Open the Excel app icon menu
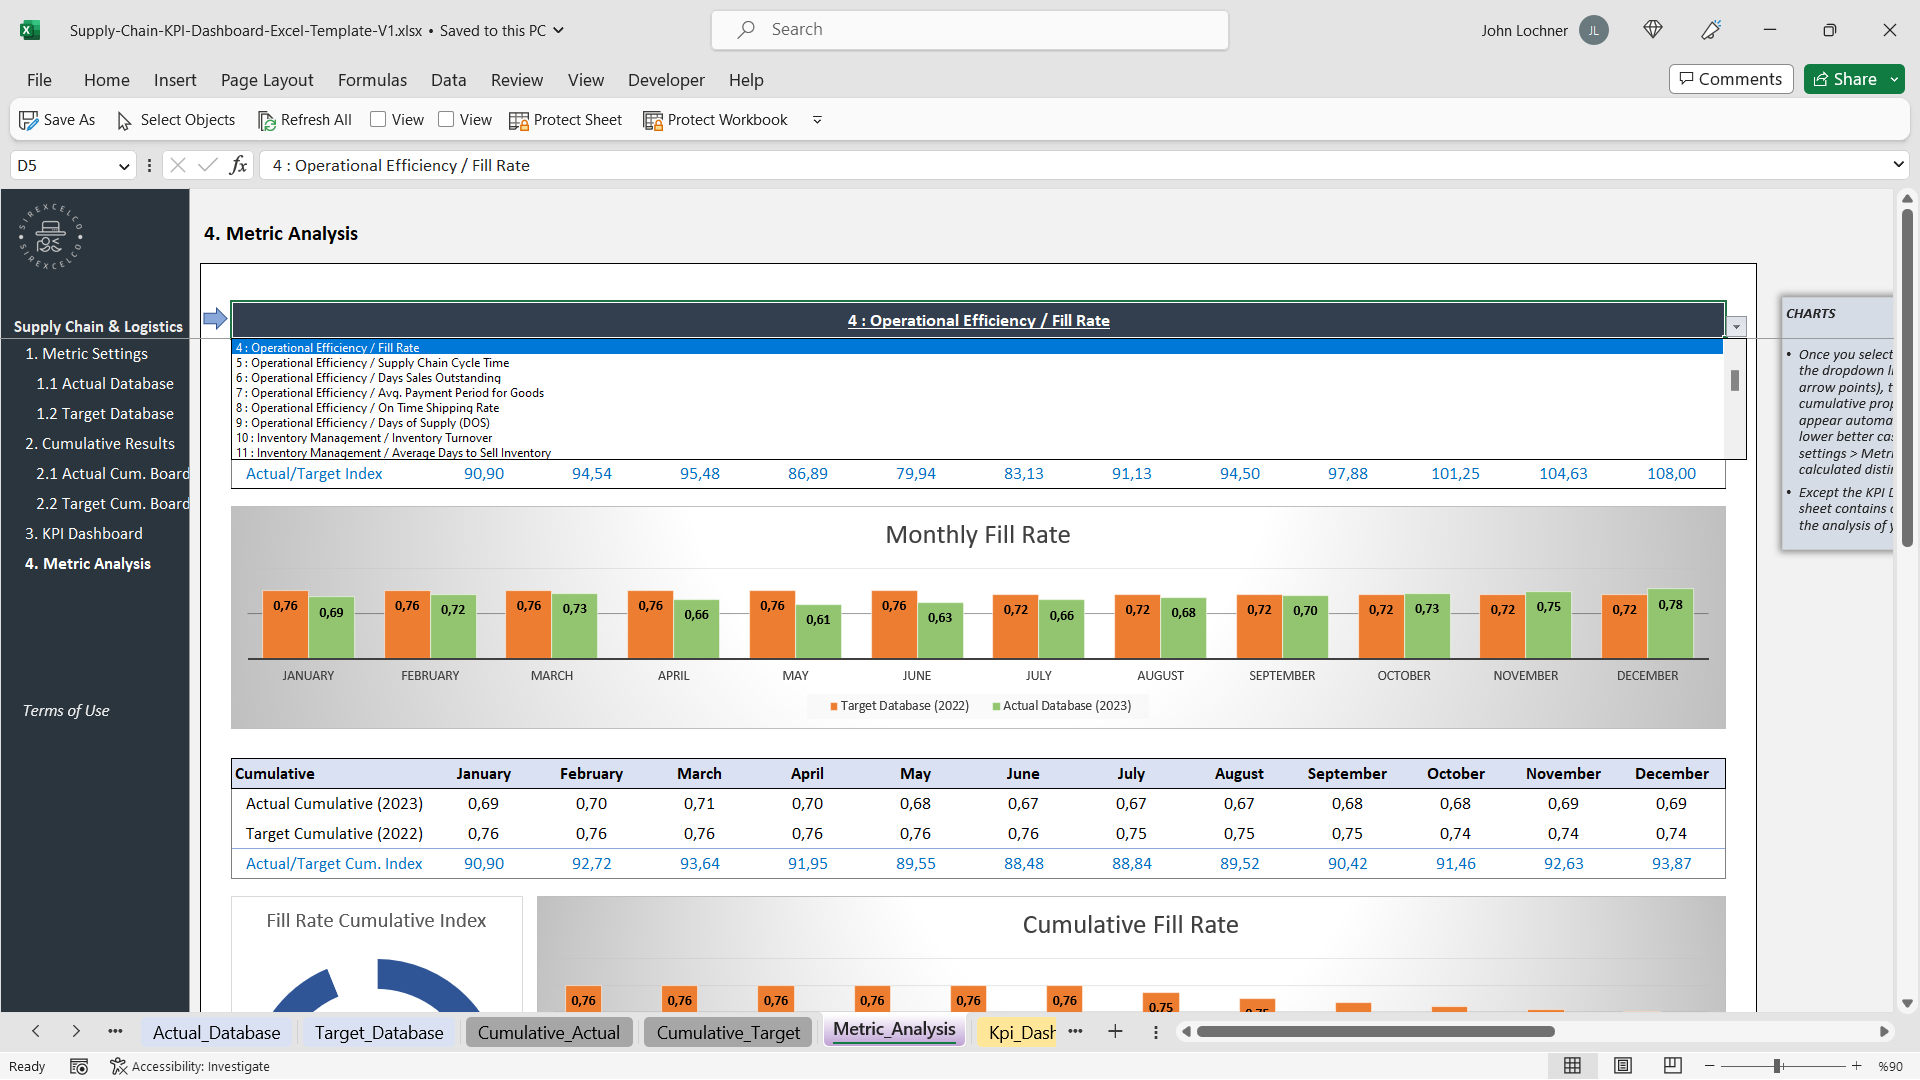The image size is (1920, 1080). tap(30, 30)
